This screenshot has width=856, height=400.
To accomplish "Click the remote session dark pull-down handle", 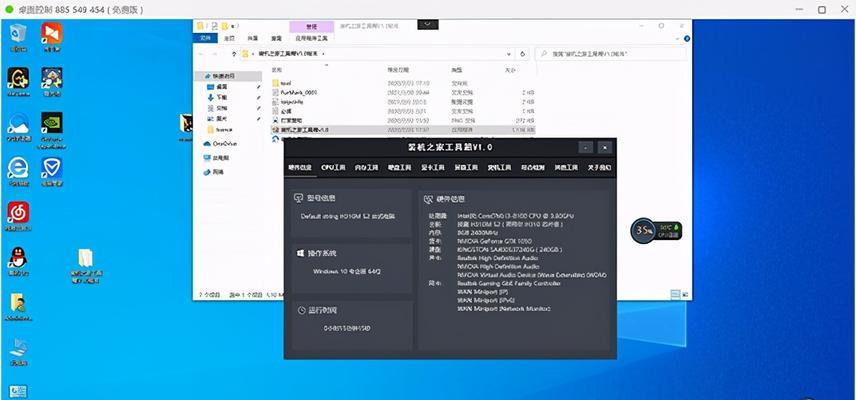I will pyautogui.click(x=428, y=24).
